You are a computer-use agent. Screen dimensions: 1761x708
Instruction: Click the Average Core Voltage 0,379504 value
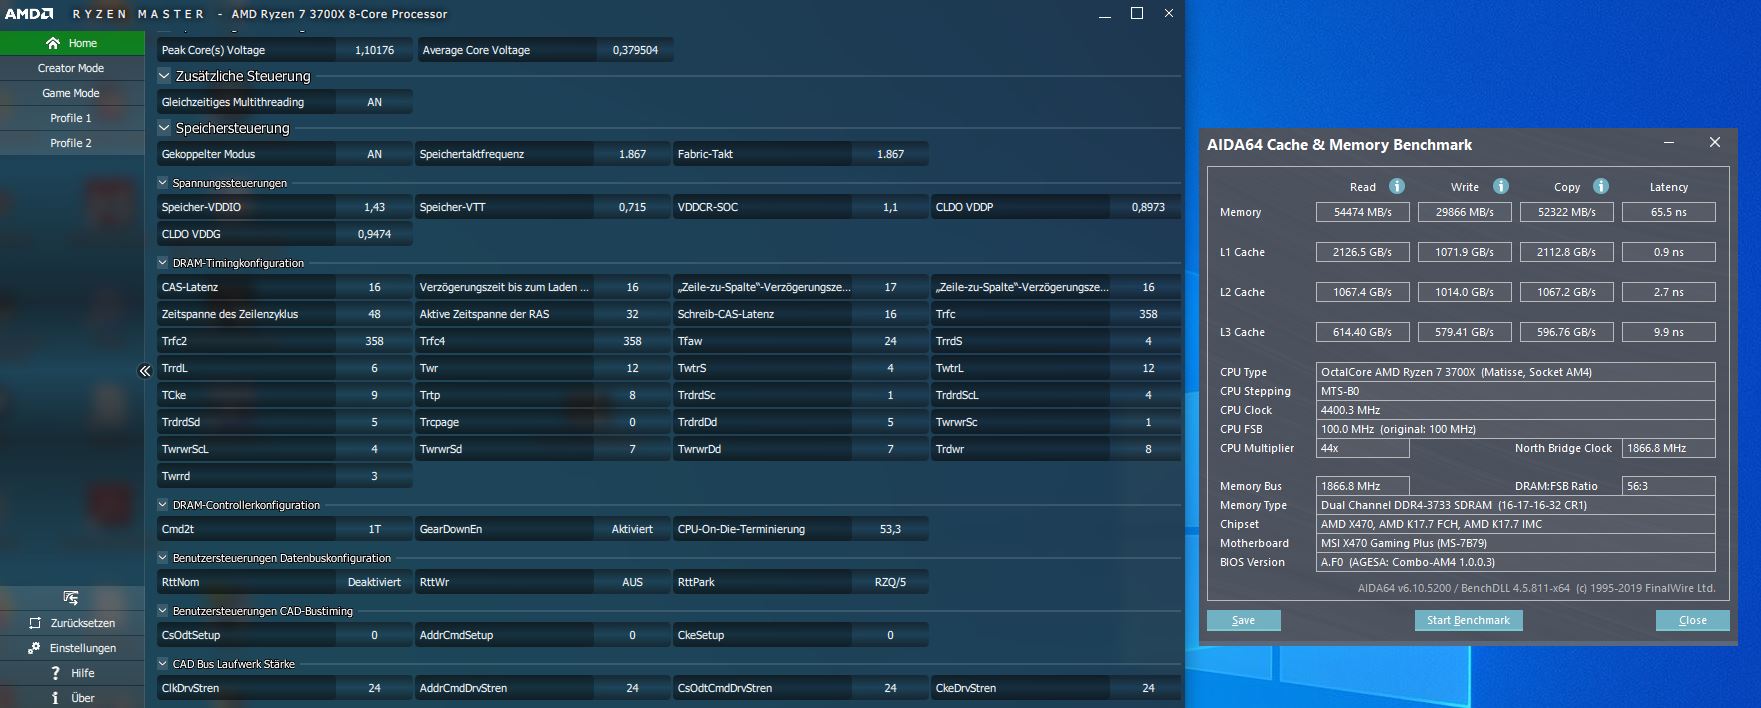[x=635, y=50]
